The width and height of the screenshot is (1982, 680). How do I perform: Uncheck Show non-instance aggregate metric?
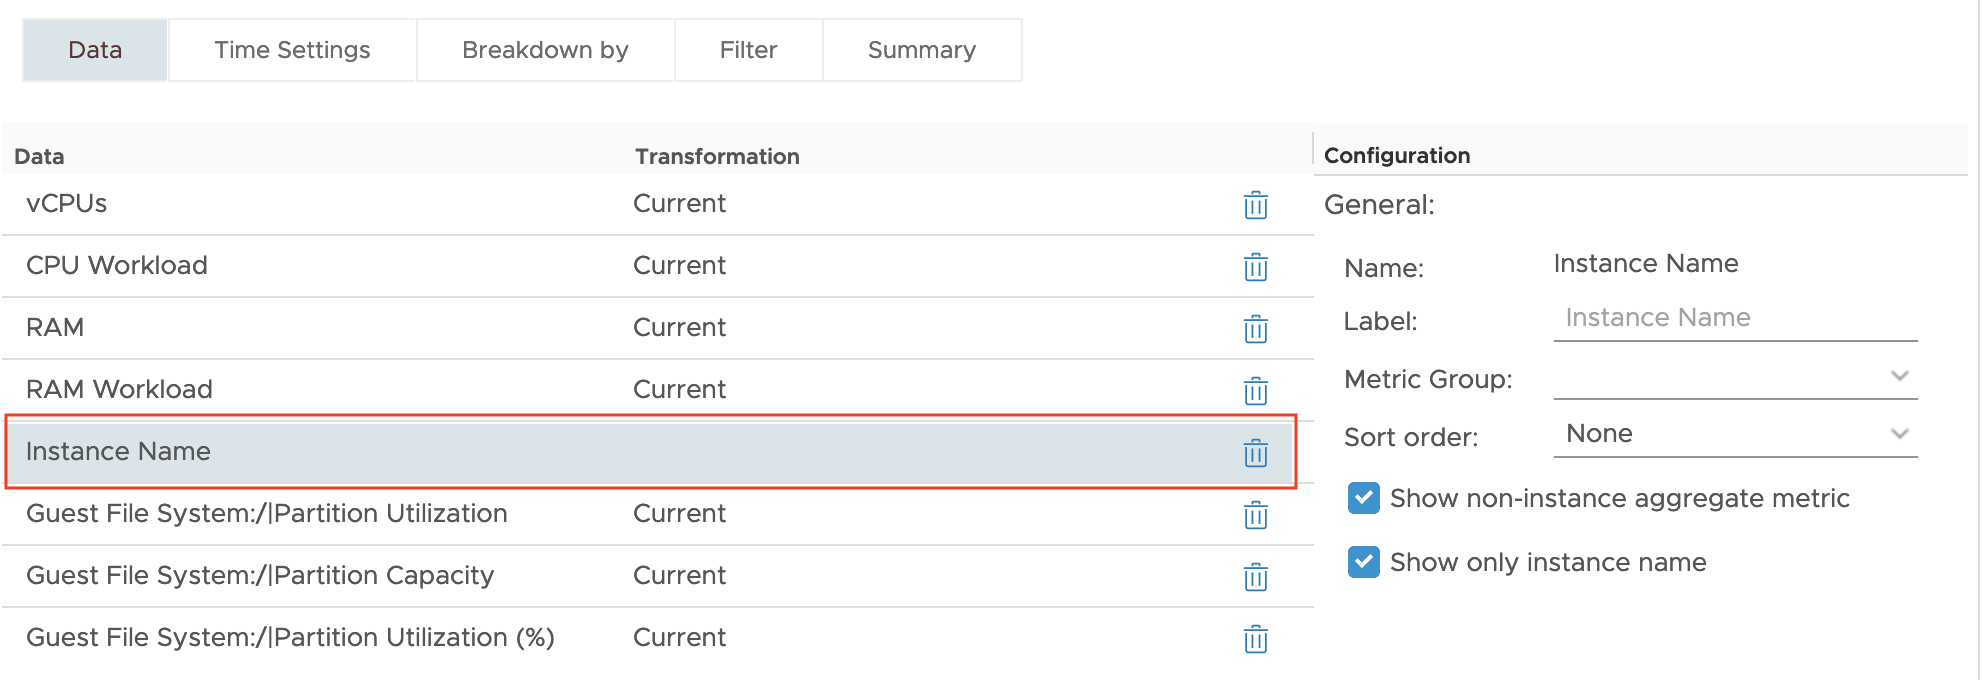[1363, 498]
